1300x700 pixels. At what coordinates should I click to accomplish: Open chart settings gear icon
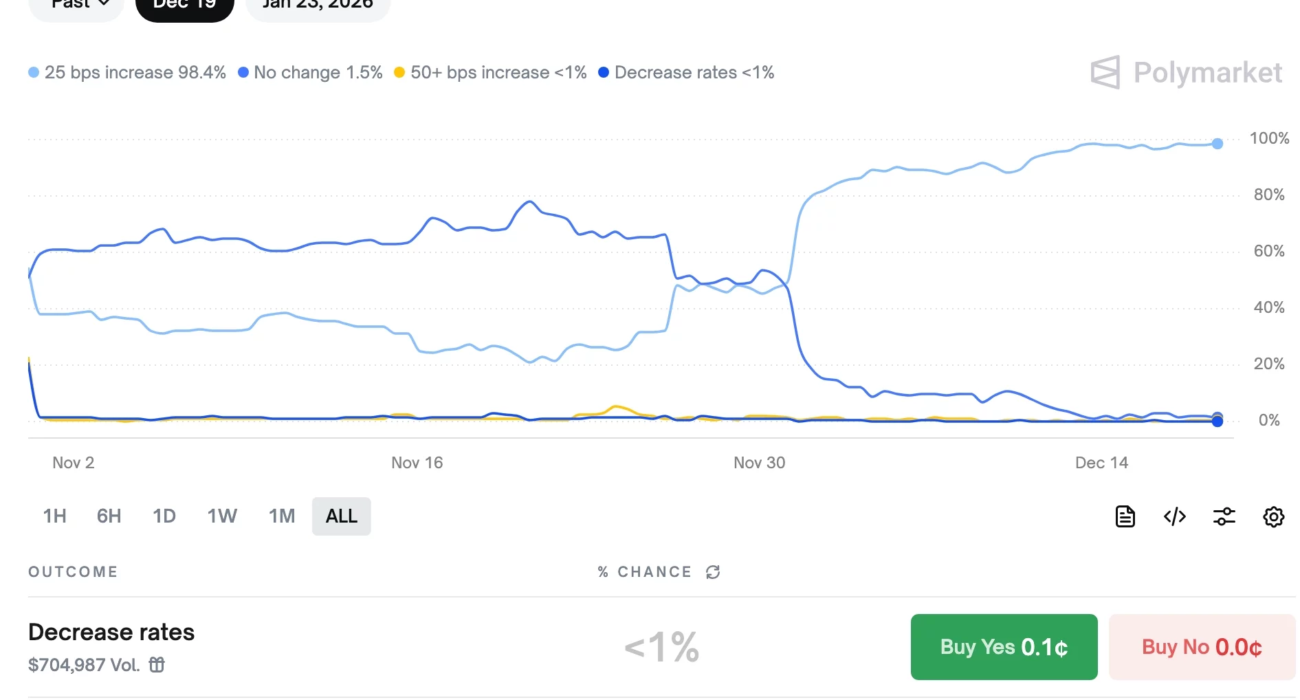1273,516
